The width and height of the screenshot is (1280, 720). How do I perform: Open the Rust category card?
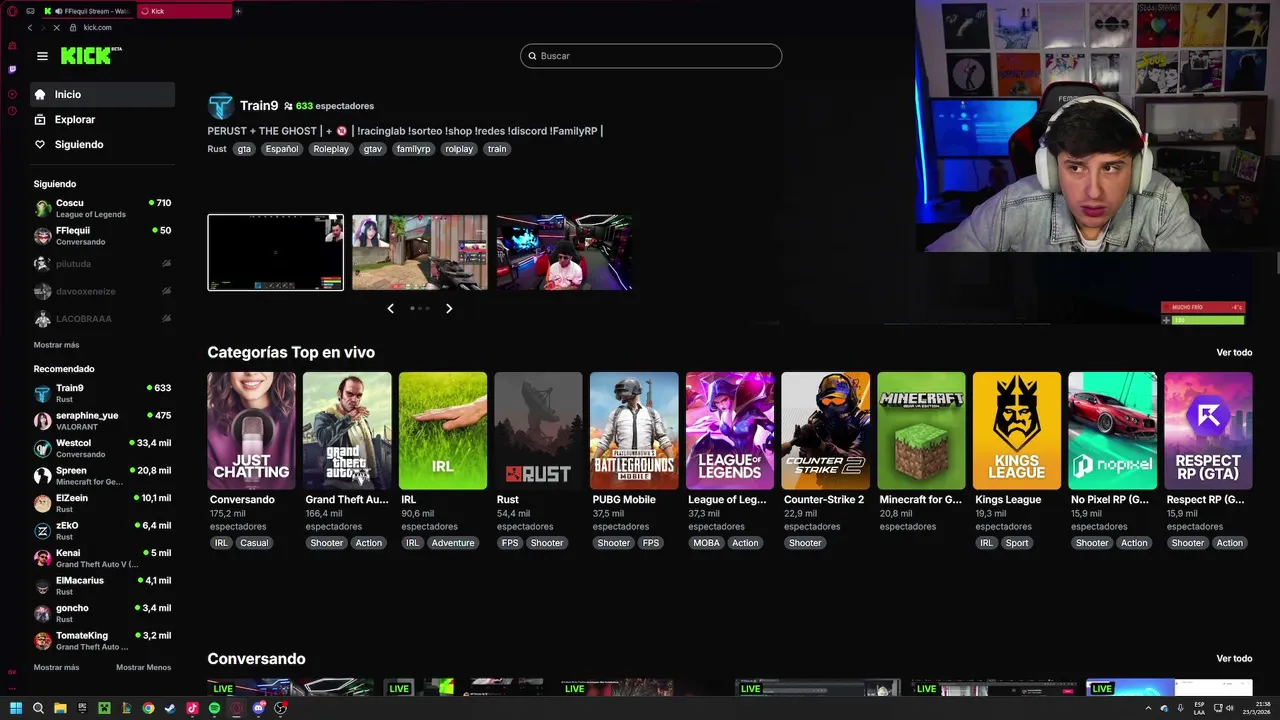click(538, 431)
